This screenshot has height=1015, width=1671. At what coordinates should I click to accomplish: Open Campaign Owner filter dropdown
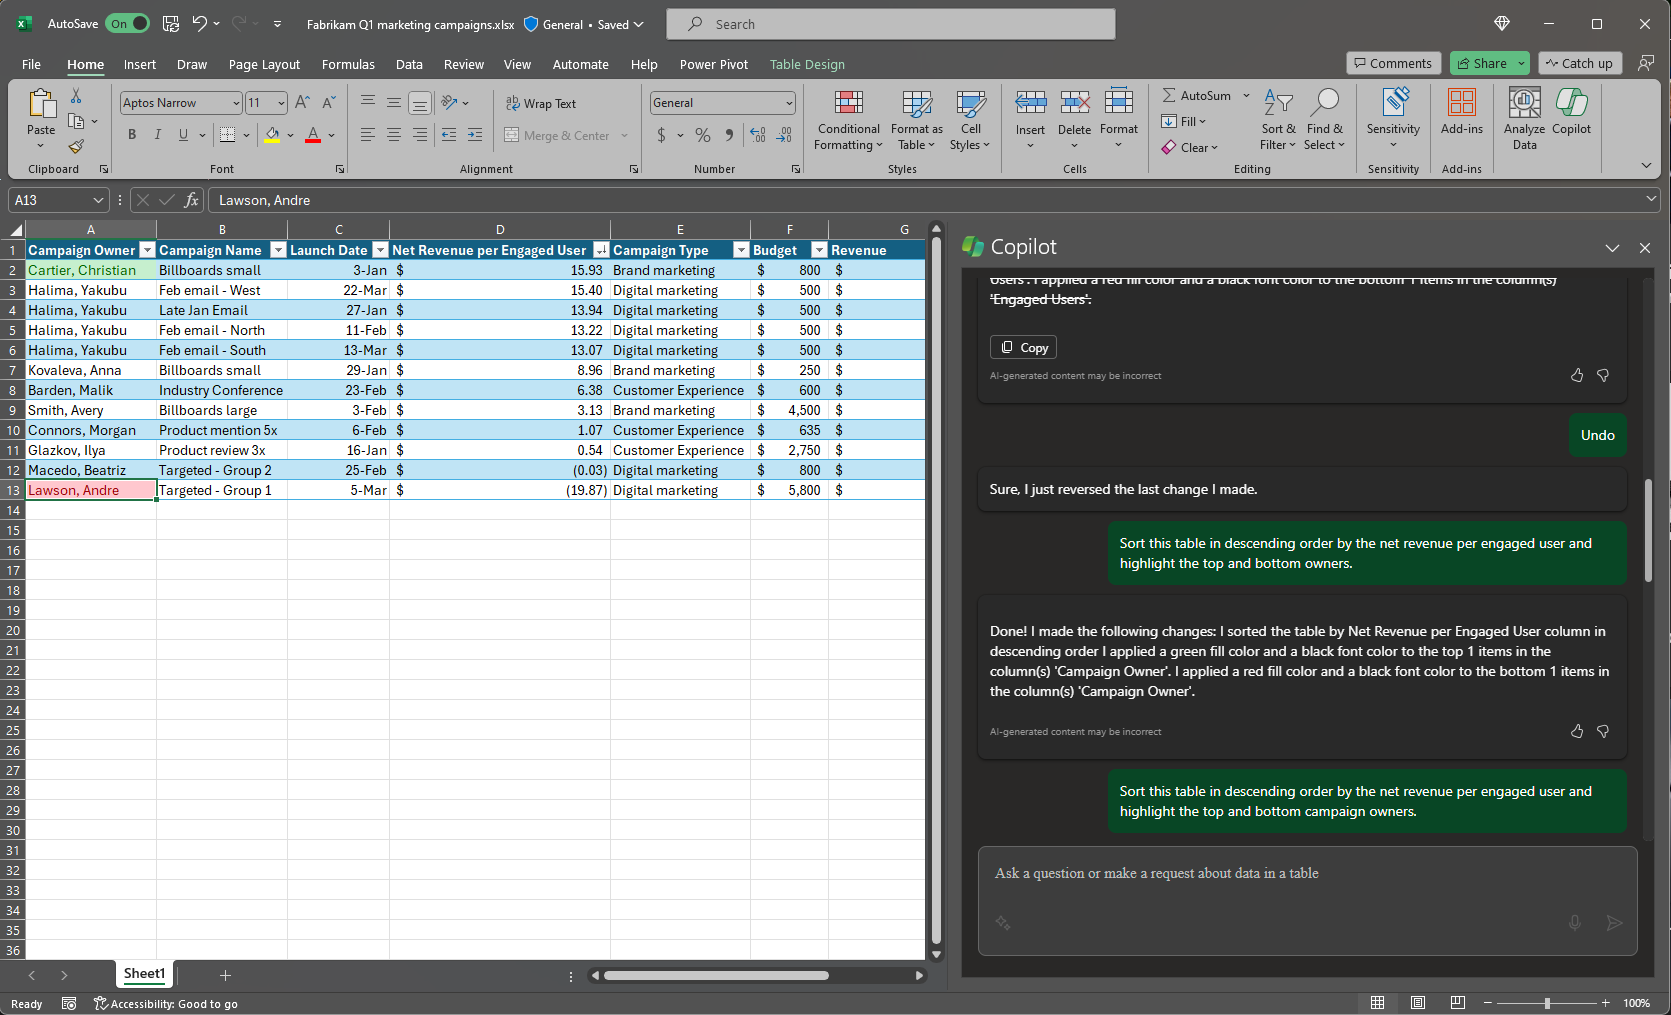tap(147, 250)
